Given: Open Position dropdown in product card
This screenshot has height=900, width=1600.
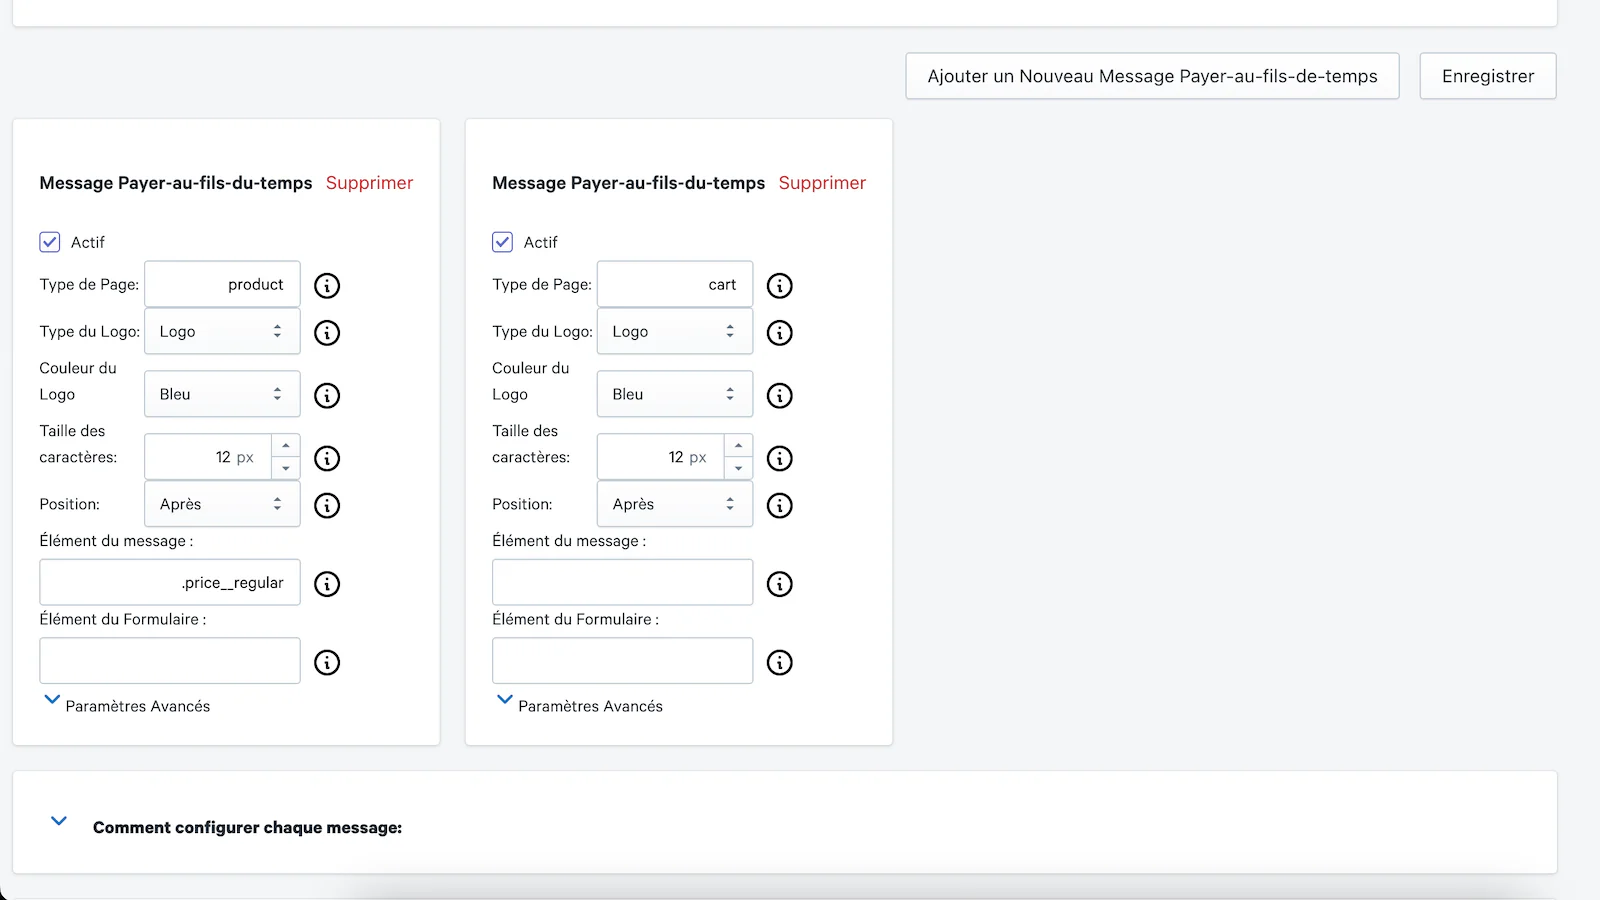Looking at the screenshot, I should pyautogui.click(x=222, y=504).
